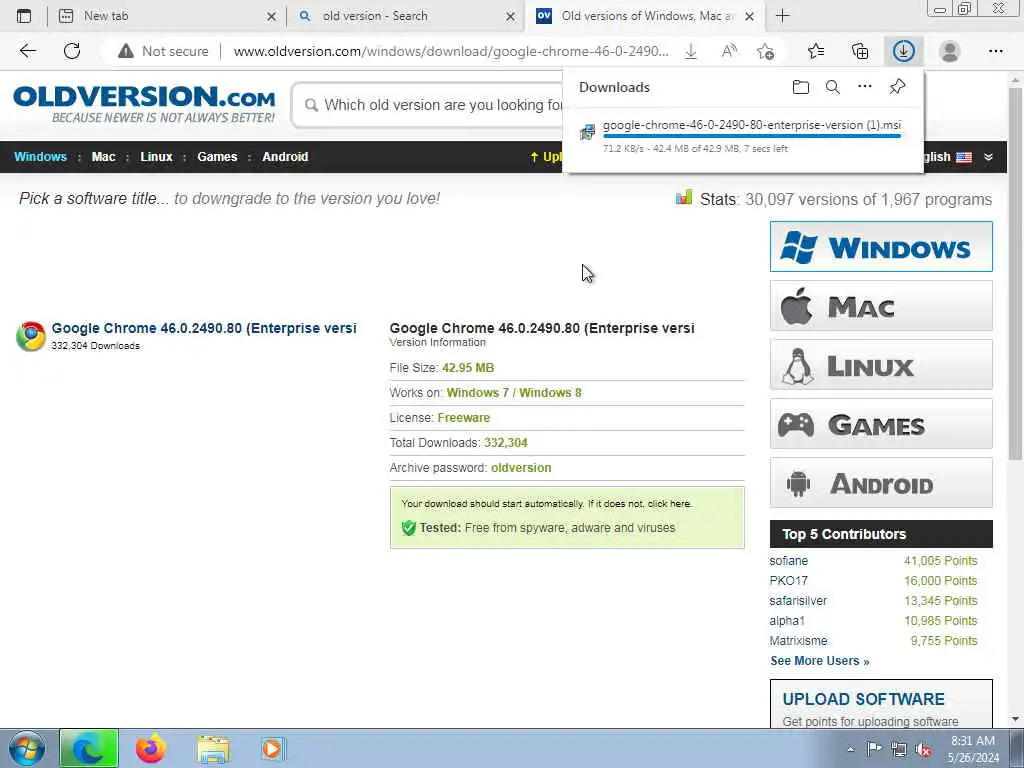Open File Explorer from the taskbar
The image size is (1024, 768).
tap(214, 749)
